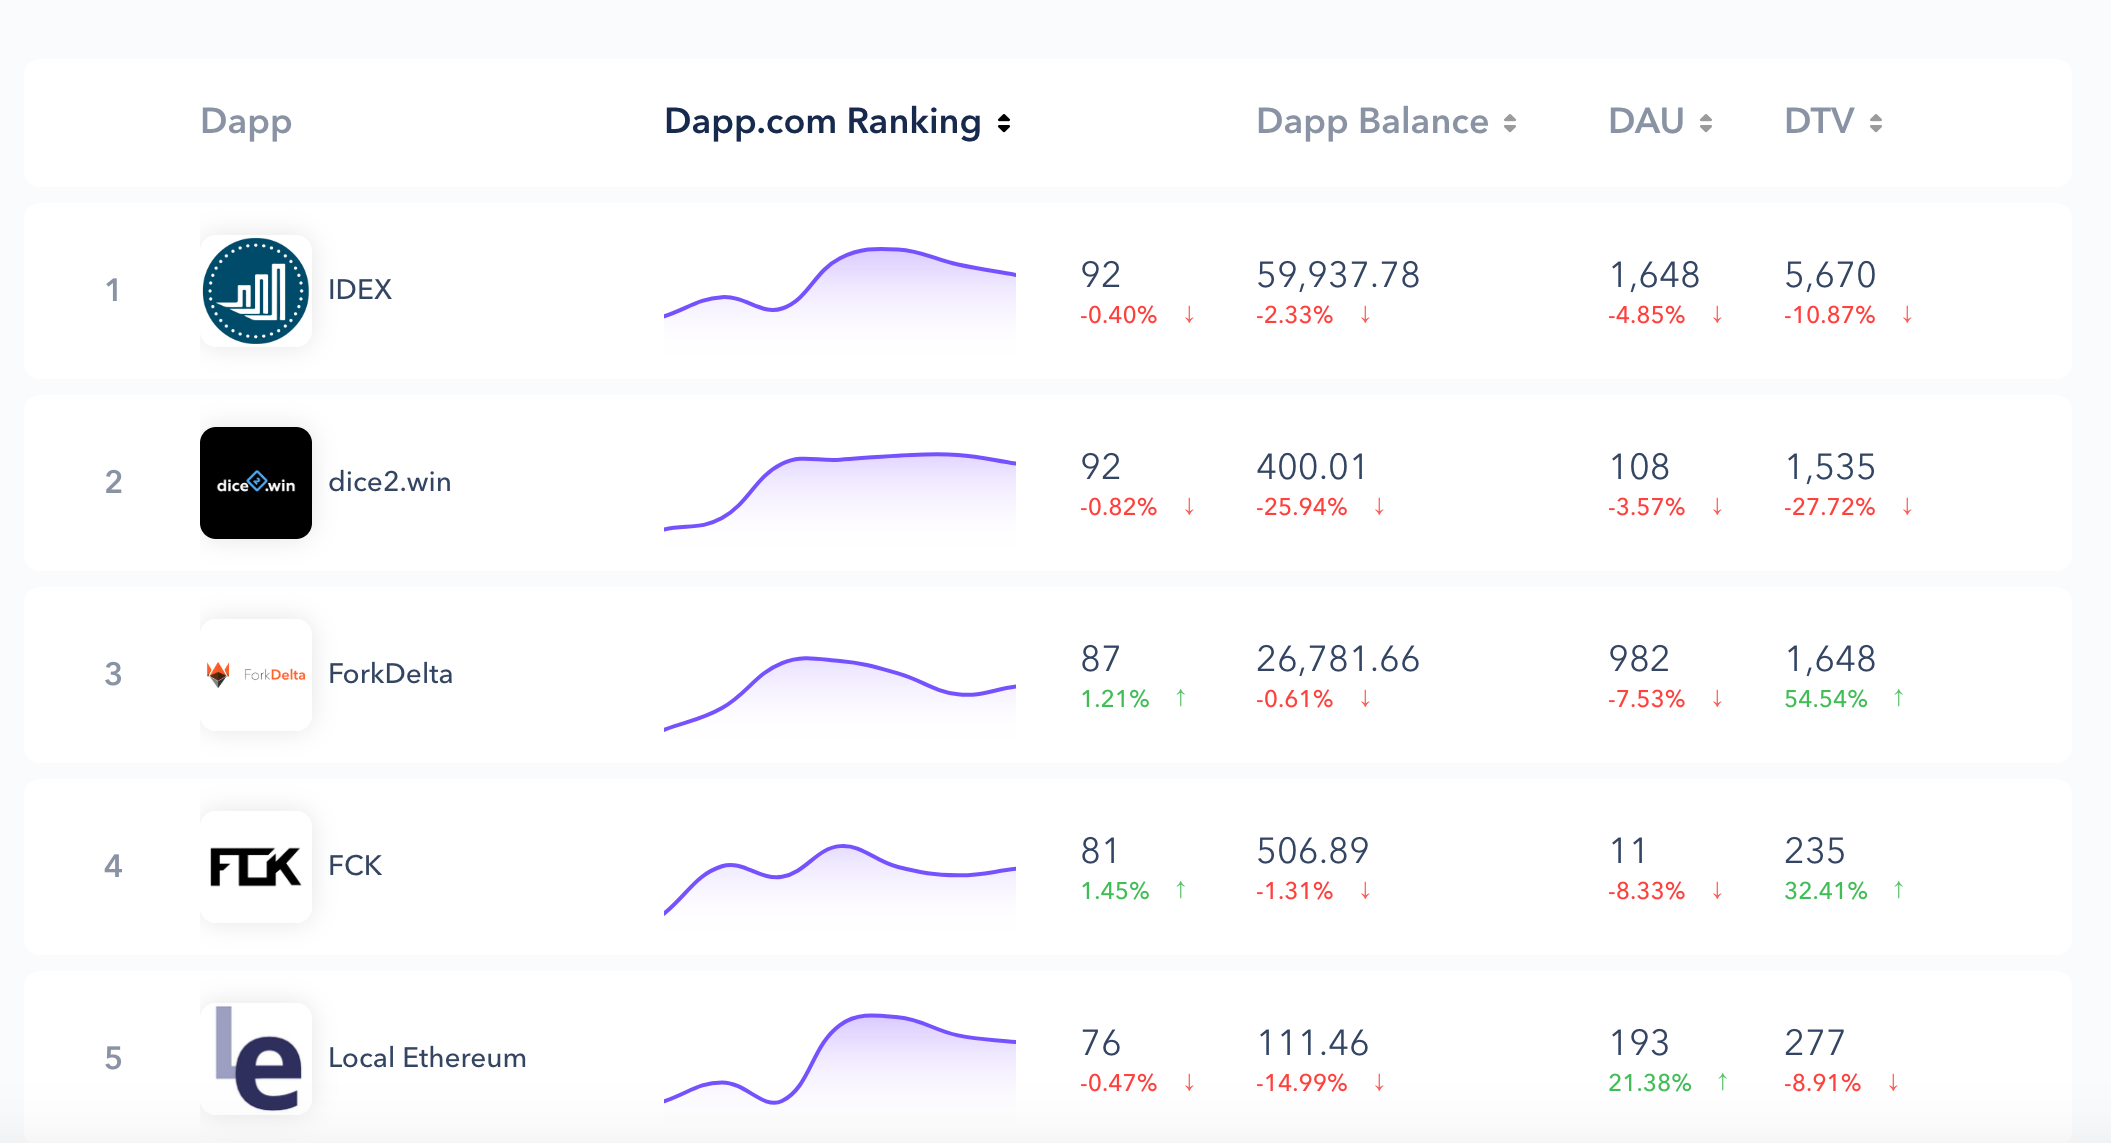Viewport: 2111px width, 1143px height.
Task: Sort by Dapp Balance arrows
Action: point(1510,123)
